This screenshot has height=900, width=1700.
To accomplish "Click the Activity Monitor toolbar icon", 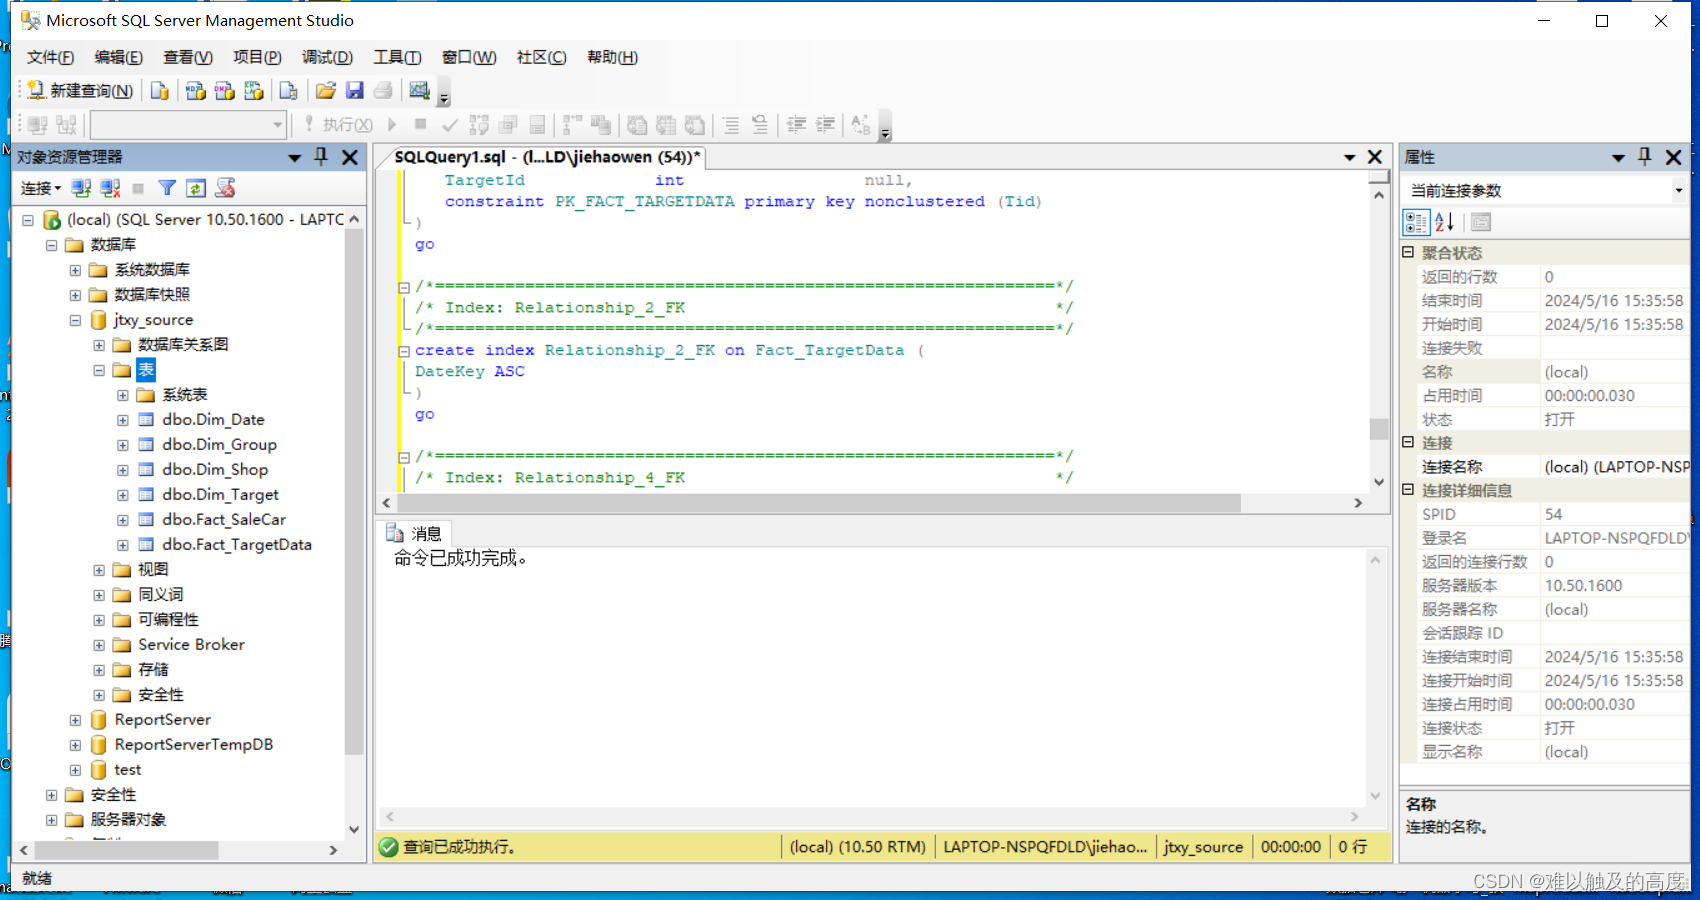I will (419, 91).
